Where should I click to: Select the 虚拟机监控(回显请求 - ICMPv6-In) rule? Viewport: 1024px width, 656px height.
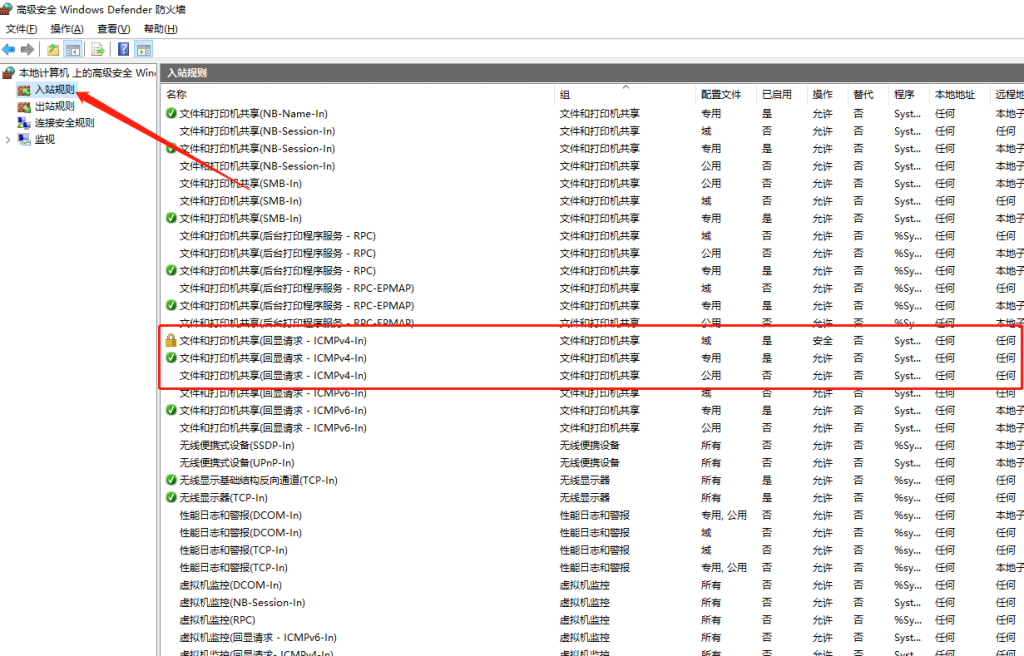click(x=258, y=638)
